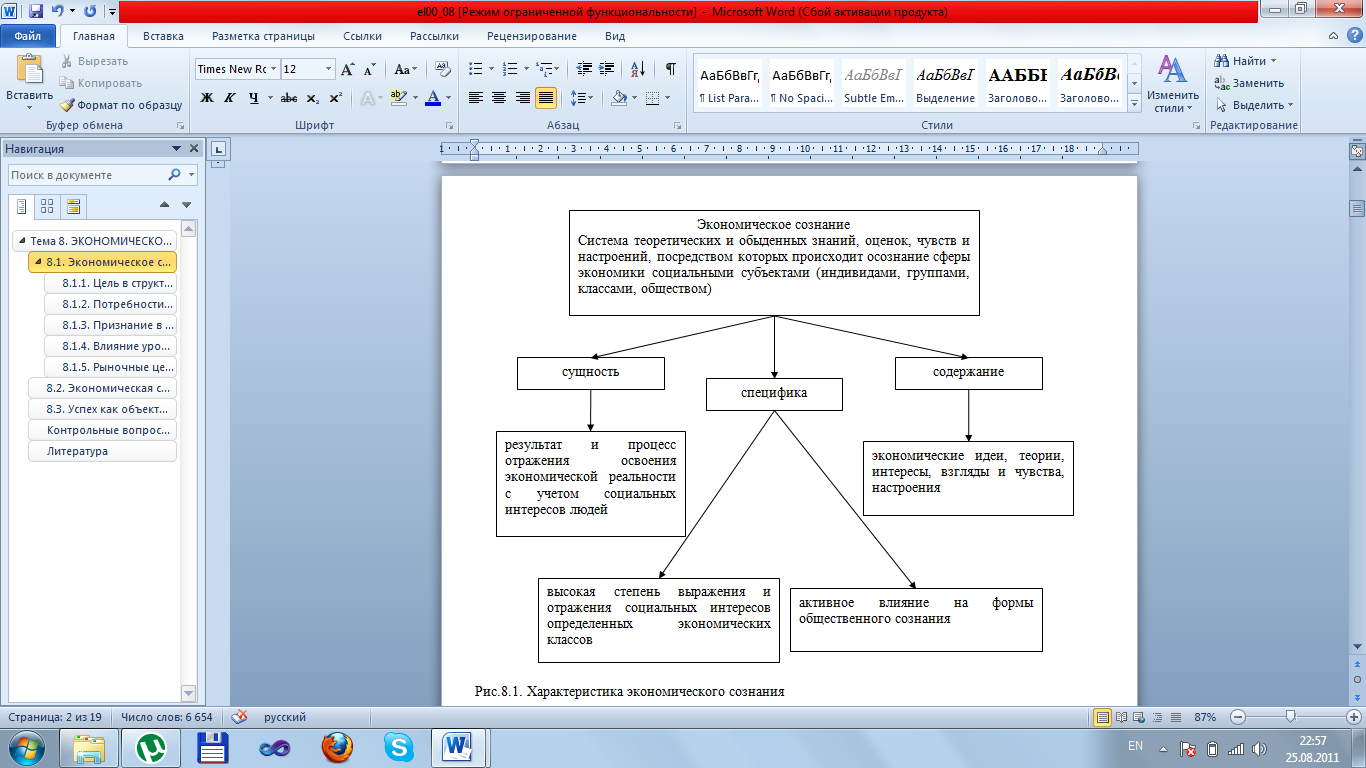
Task: Align text left
Action: coord(475,98)
